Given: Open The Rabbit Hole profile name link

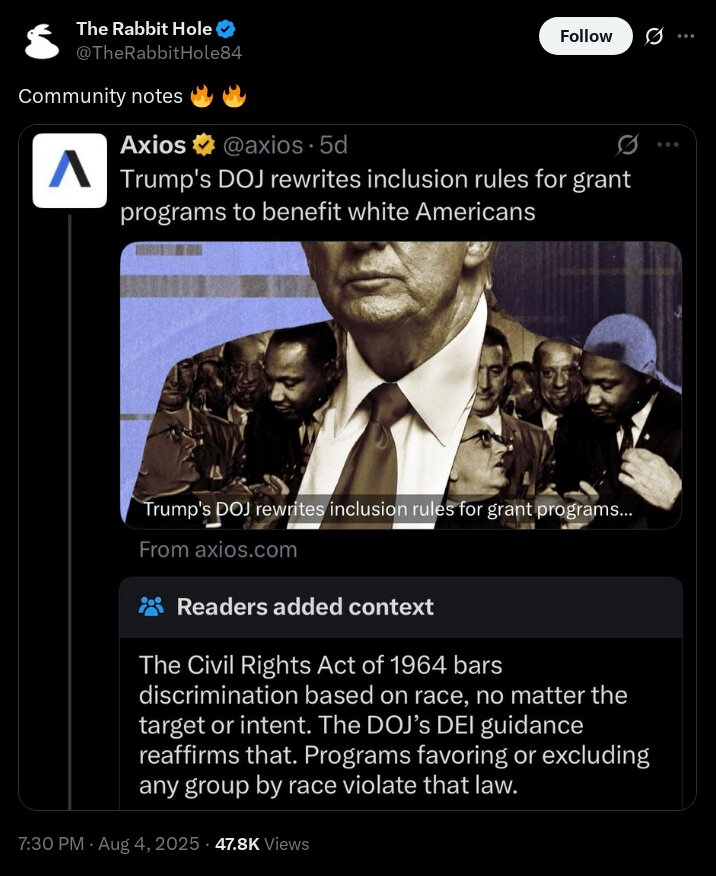Looking at the screenshot, I should click(x=144, y=28).
